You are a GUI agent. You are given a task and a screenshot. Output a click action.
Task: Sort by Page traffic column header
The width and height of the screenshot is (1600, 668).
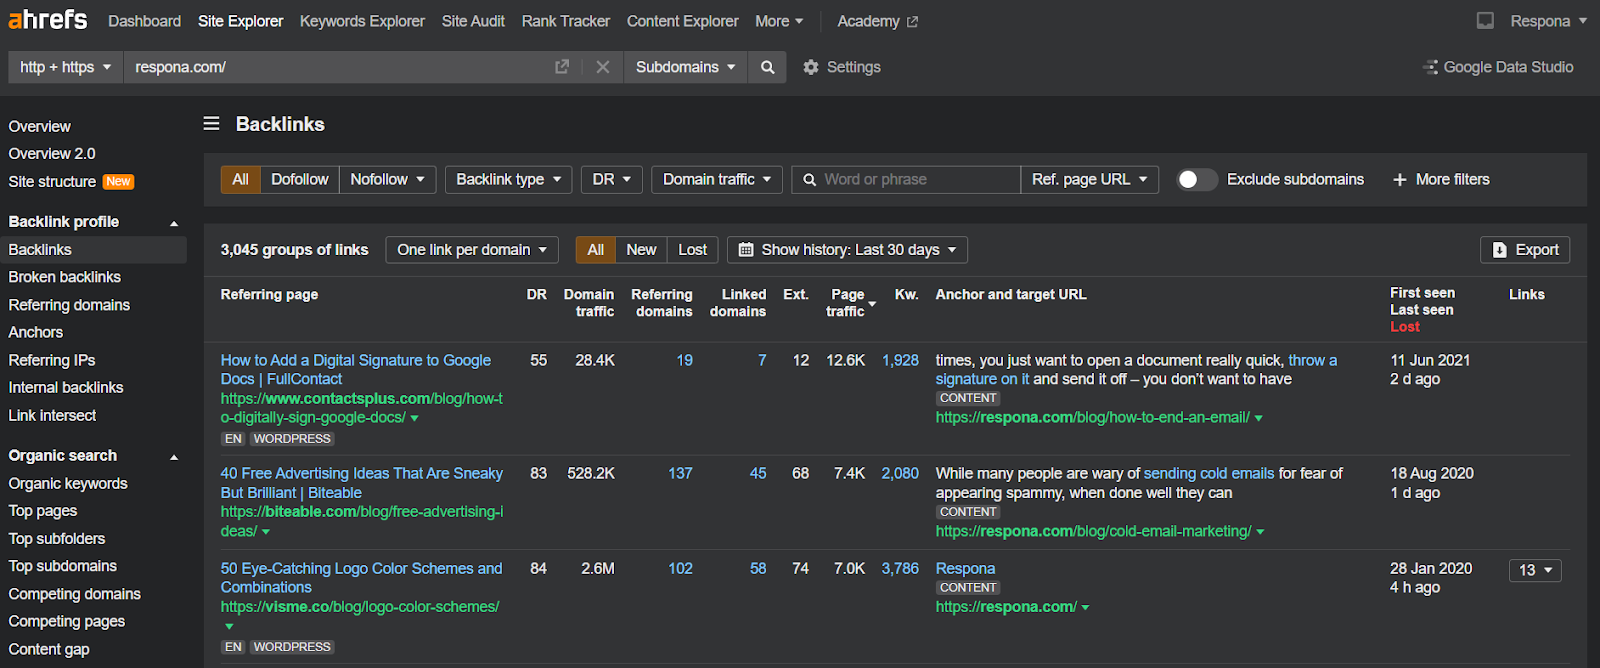(848, 302)
